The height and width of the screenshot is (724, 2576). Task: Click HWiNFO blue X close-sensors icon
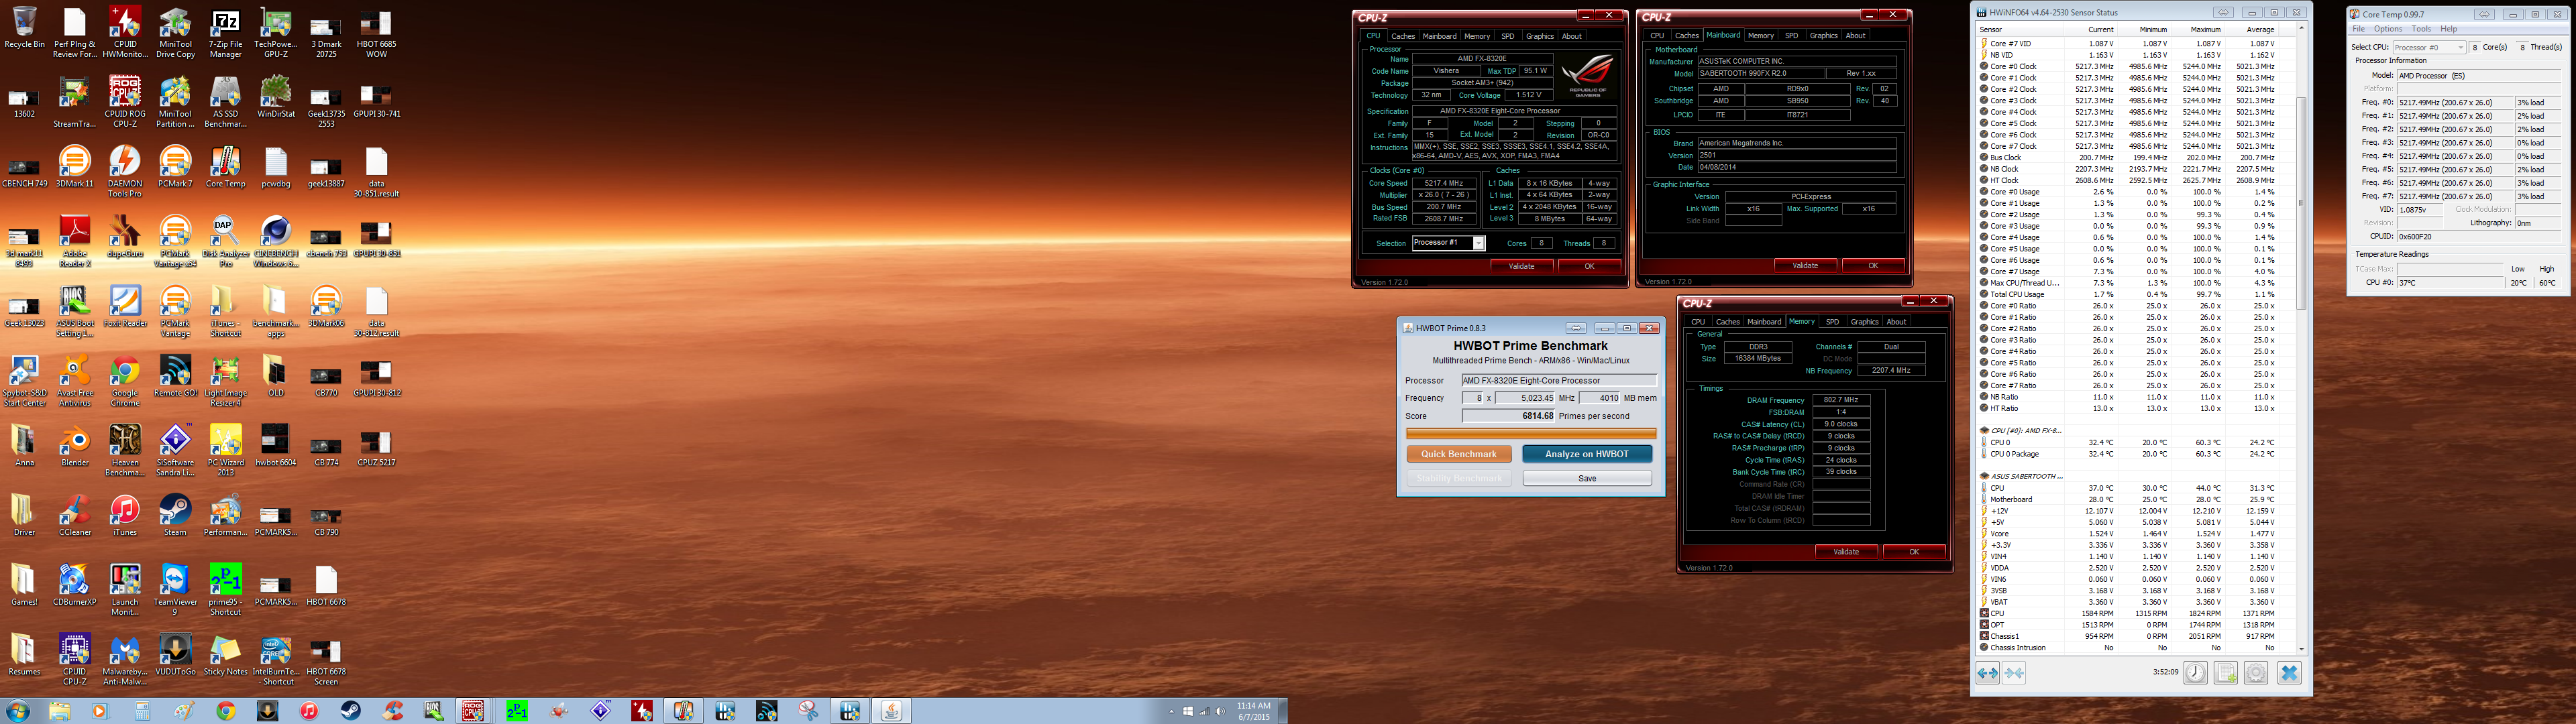coord(2289,673)
